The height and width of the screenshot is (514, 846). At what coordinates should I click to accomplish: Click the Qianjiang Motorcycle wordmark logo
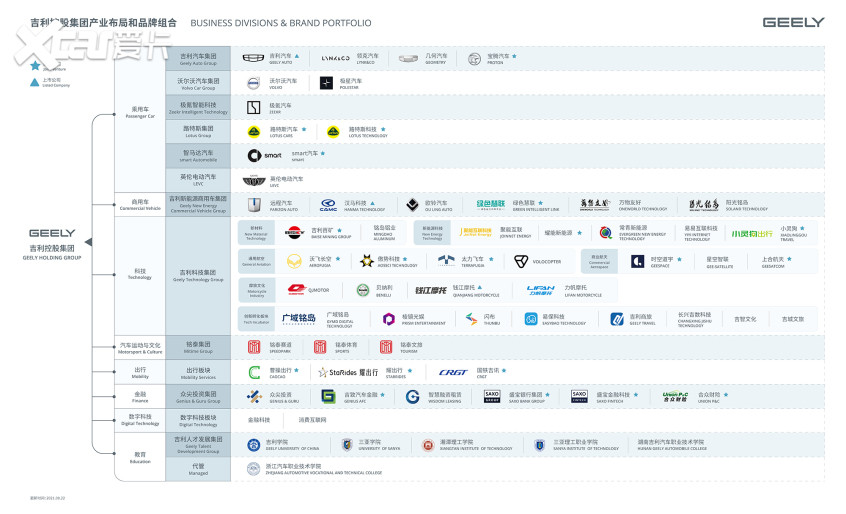[x=431, y=291]
